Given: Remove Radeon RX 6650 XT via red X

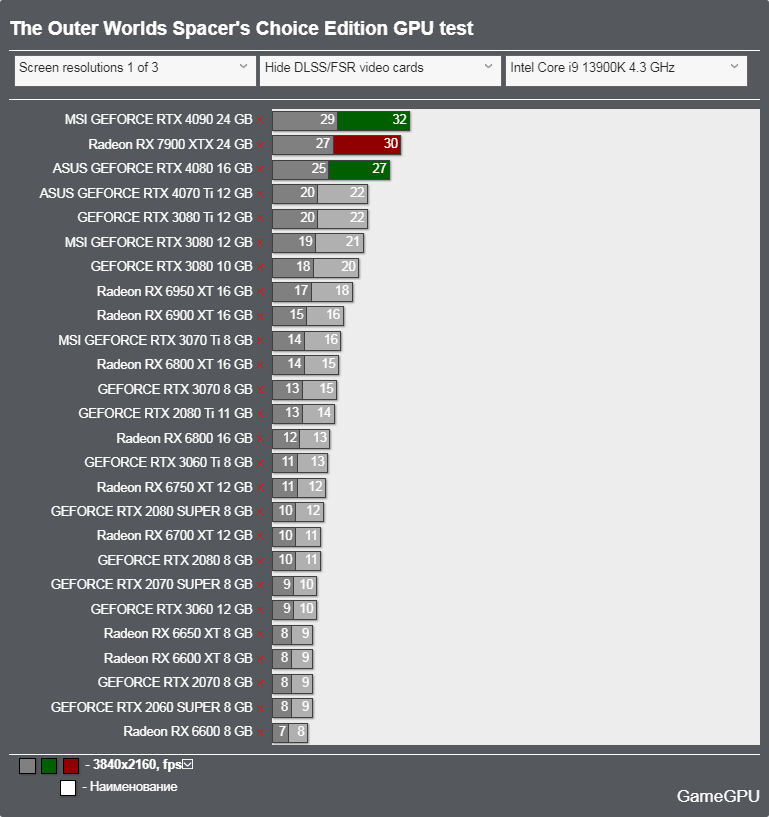Looking at the screenshot, I should pos(260,635).
